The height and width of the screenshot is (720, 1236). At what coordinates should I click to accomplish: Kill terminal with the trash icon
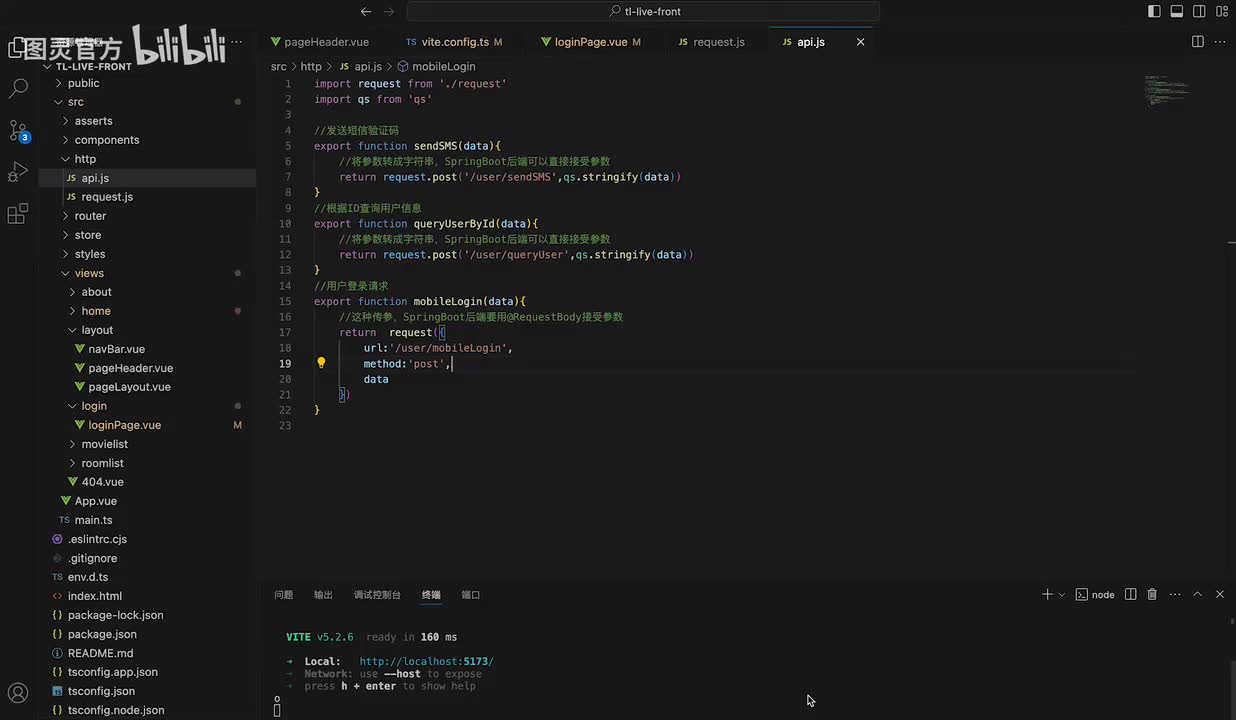tap(1152, 594)
